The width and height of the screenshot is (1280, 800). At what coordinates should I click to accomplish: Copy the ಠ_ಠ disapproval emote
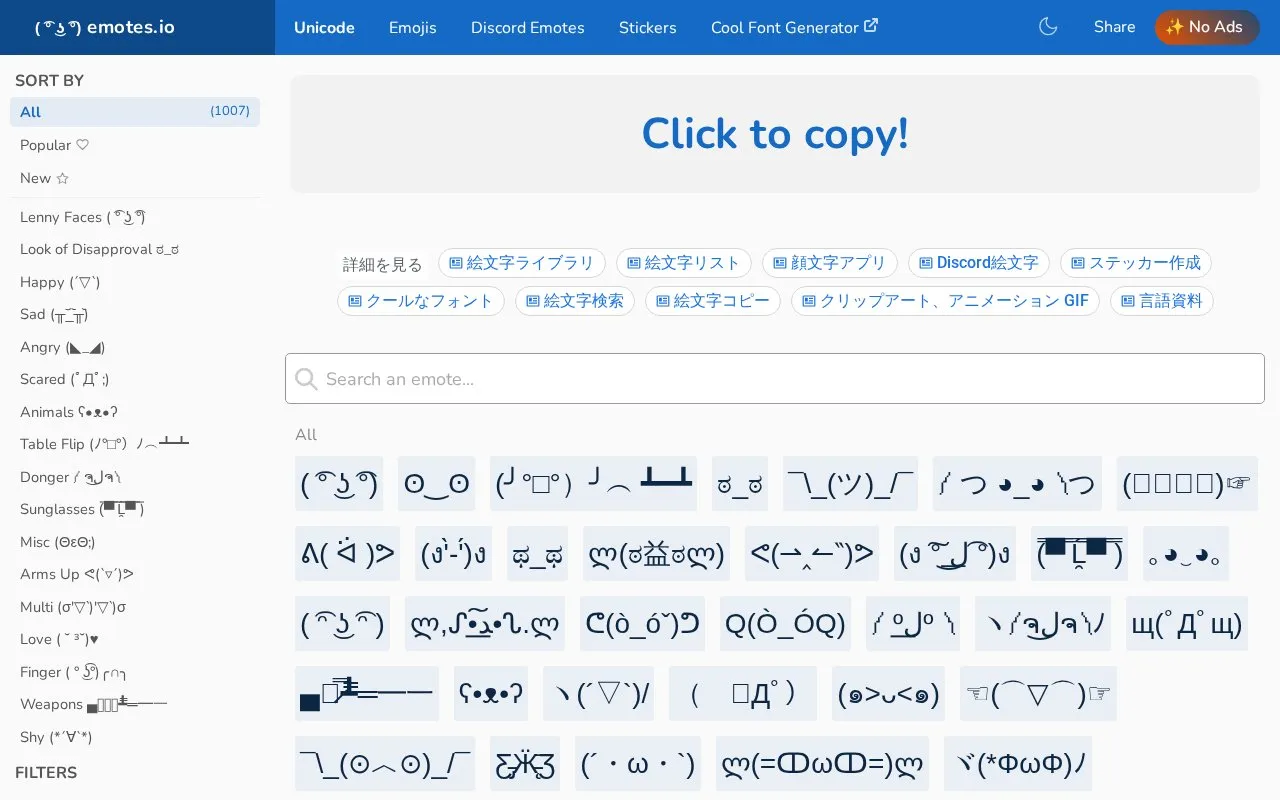point(740,484)
